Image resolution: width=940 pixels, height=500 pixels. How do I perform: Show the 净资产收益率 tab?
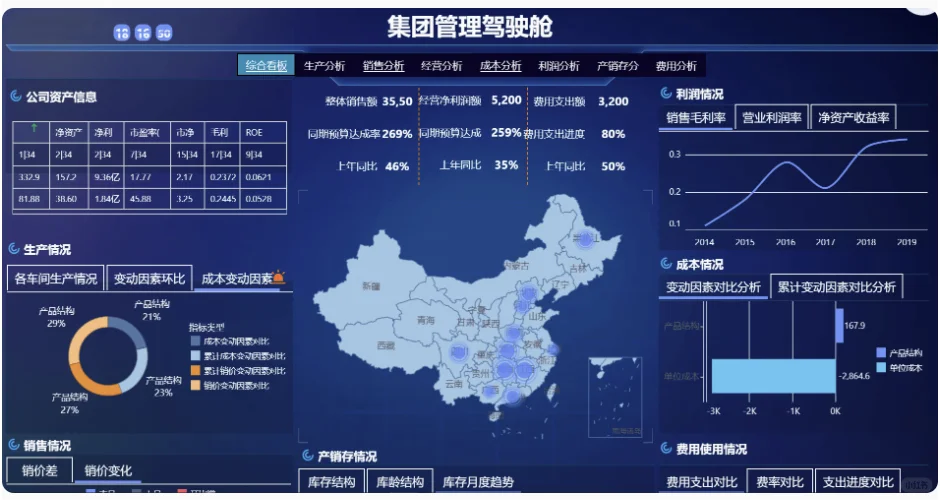[x=854, y=118]
